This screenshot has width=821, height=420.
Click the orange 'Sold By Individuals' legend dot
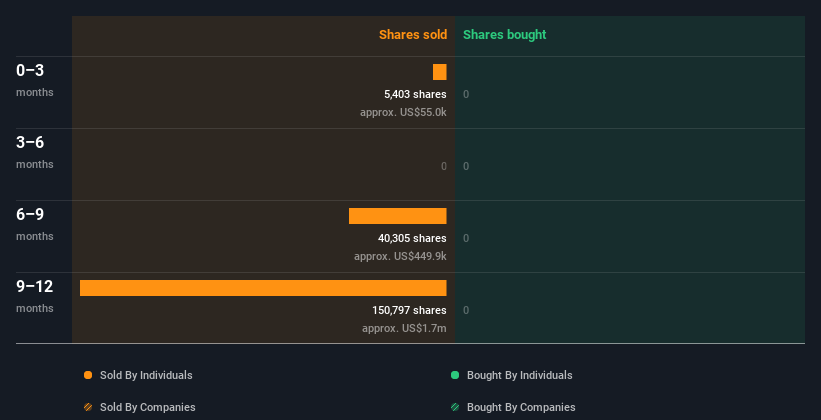click(88, 375)
